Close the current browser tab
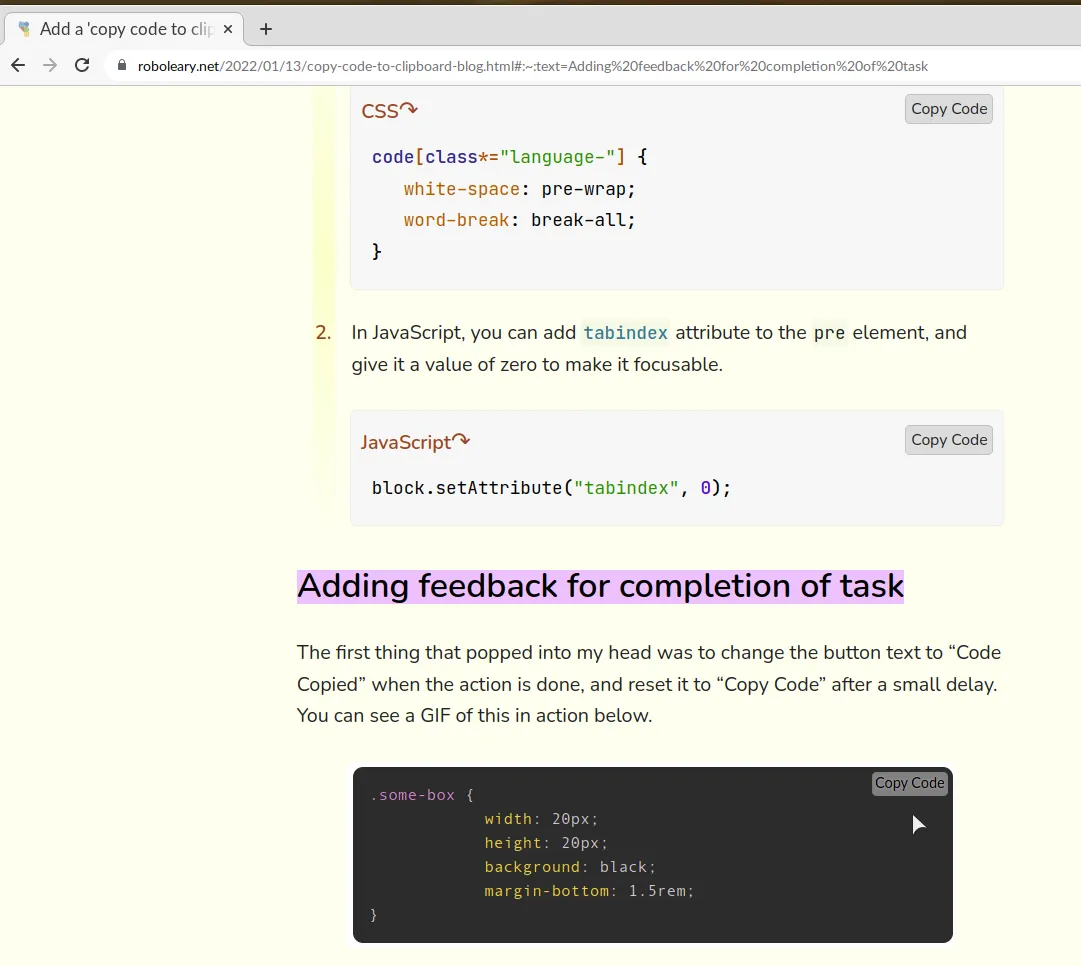 (228, 29)
